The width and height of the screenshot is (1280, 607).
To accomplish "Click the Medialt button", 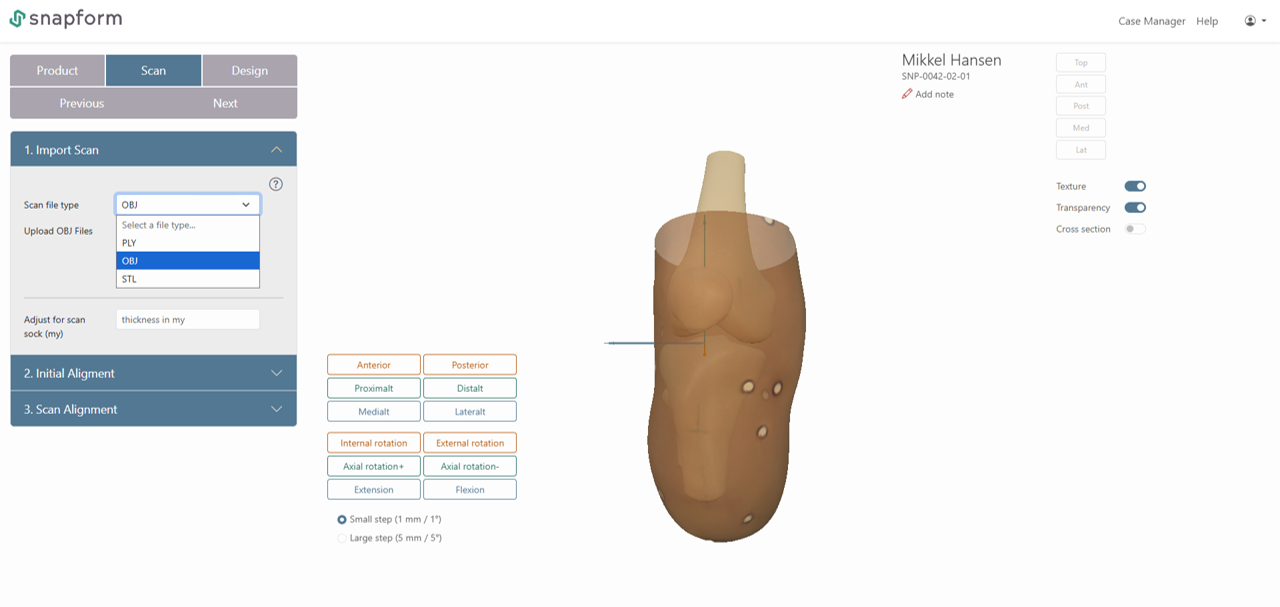I will tap(374, 411).
